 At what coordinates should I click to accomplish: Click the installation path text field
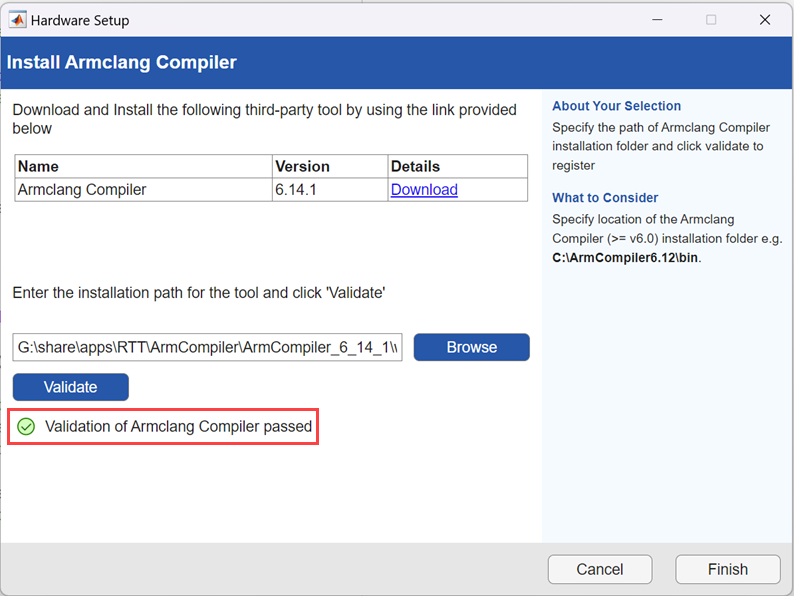pos(207,347)
